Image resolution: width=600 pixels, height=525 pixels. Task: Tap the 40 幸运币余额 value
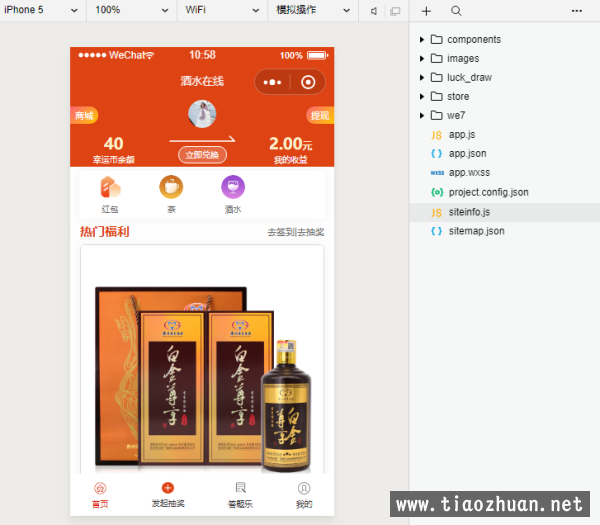(114, 150)
